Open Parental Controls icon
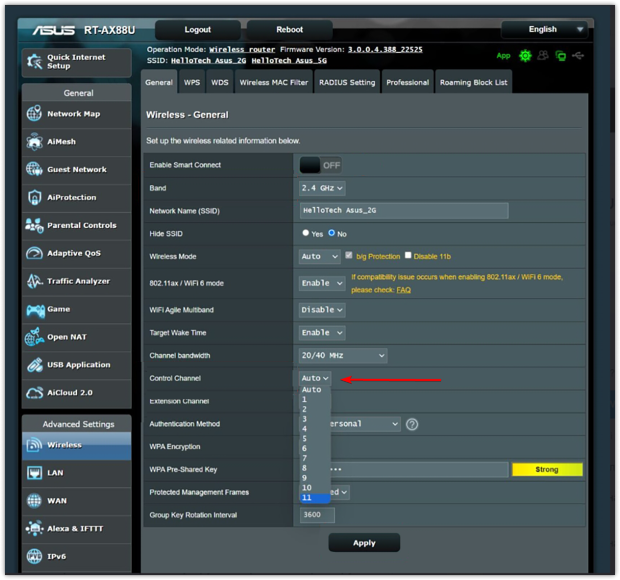620x580 pixels. click(x=34, y=225)
